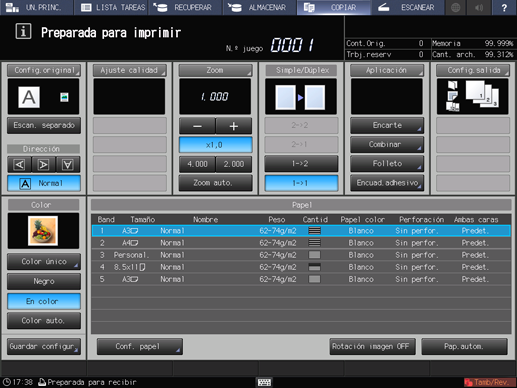Click the N.º juego counter 0001
The height and width of the screenshot is (388, 517).
click(x=292, y=45)
